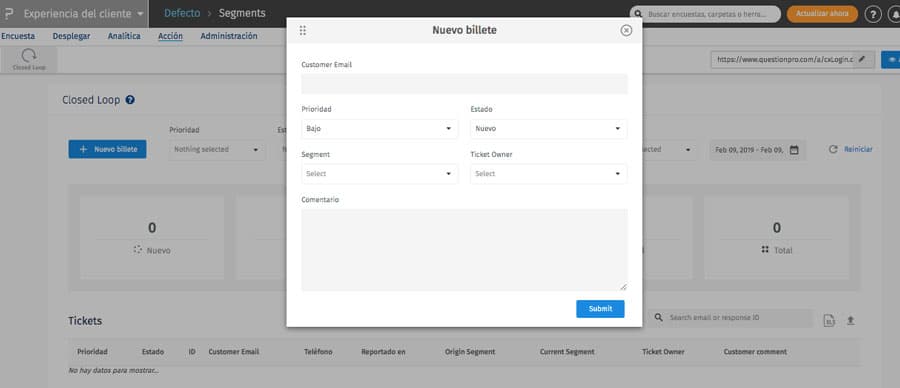Open the Administración menu
The image size is (900, 388).
click(x=228, y=36)
